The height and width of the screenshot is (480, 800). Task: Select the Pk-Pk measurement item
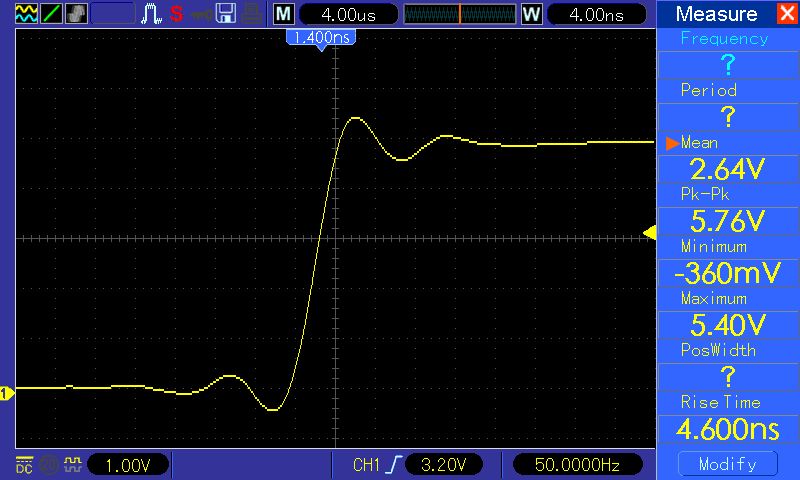click(705, 194)
